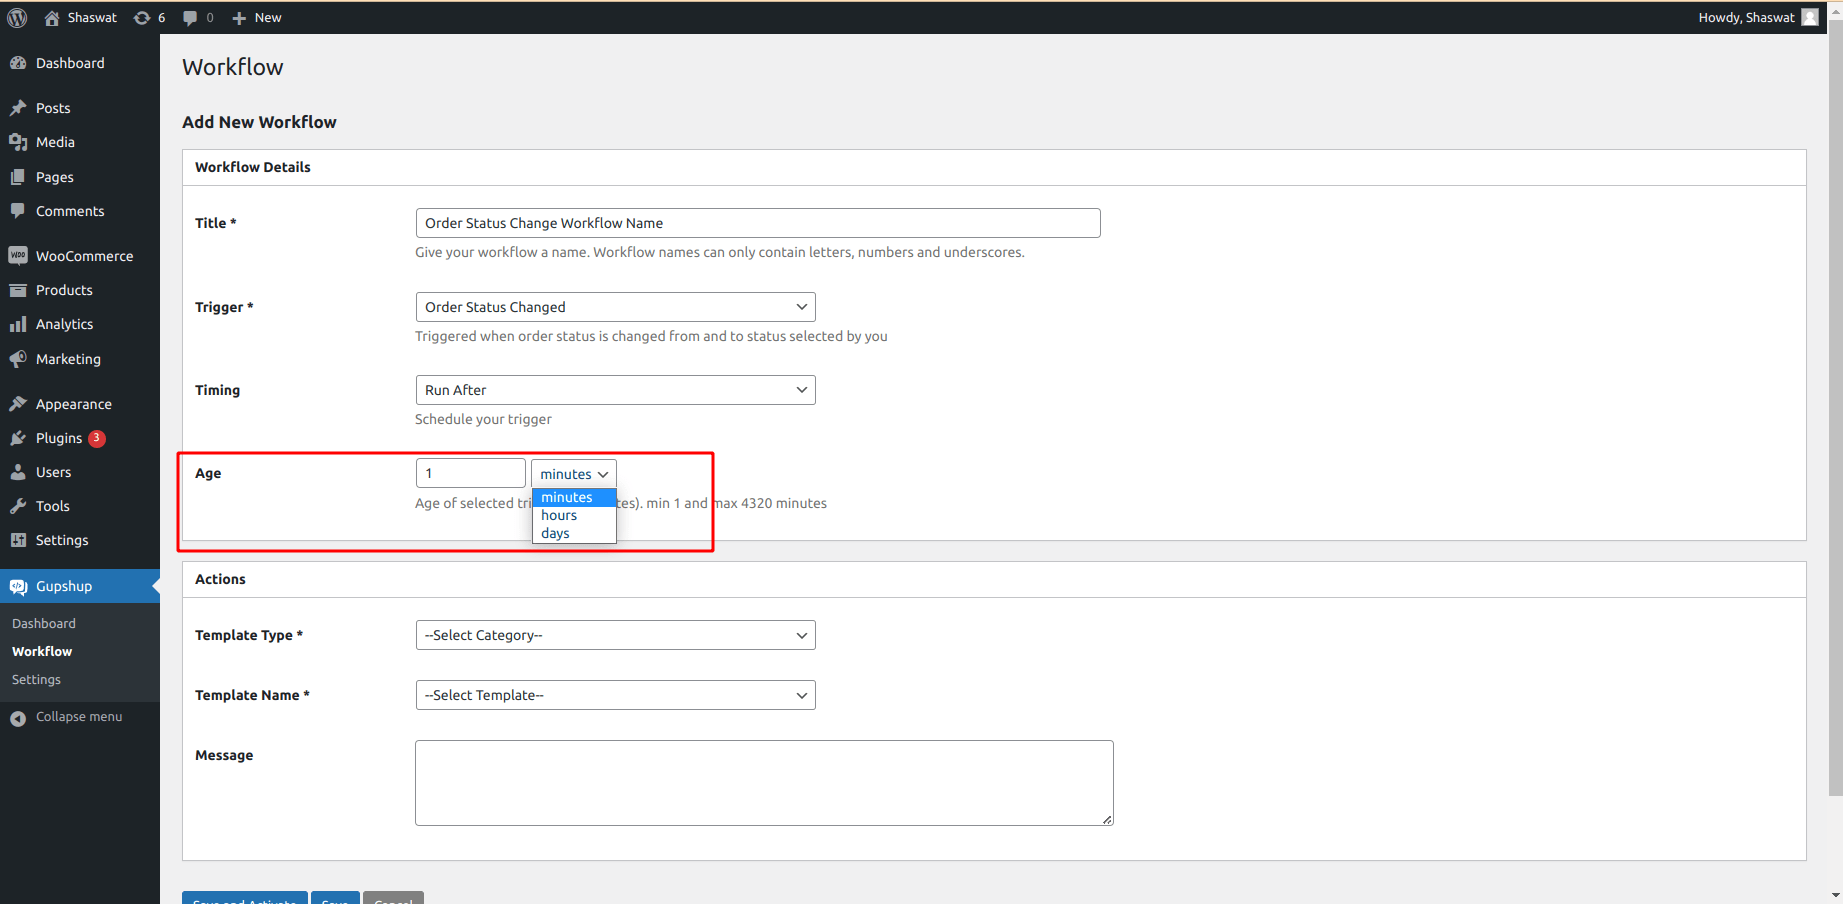Select the days option in the list
The height and width of the screenshot is (904, 1843).
point(574,534)
